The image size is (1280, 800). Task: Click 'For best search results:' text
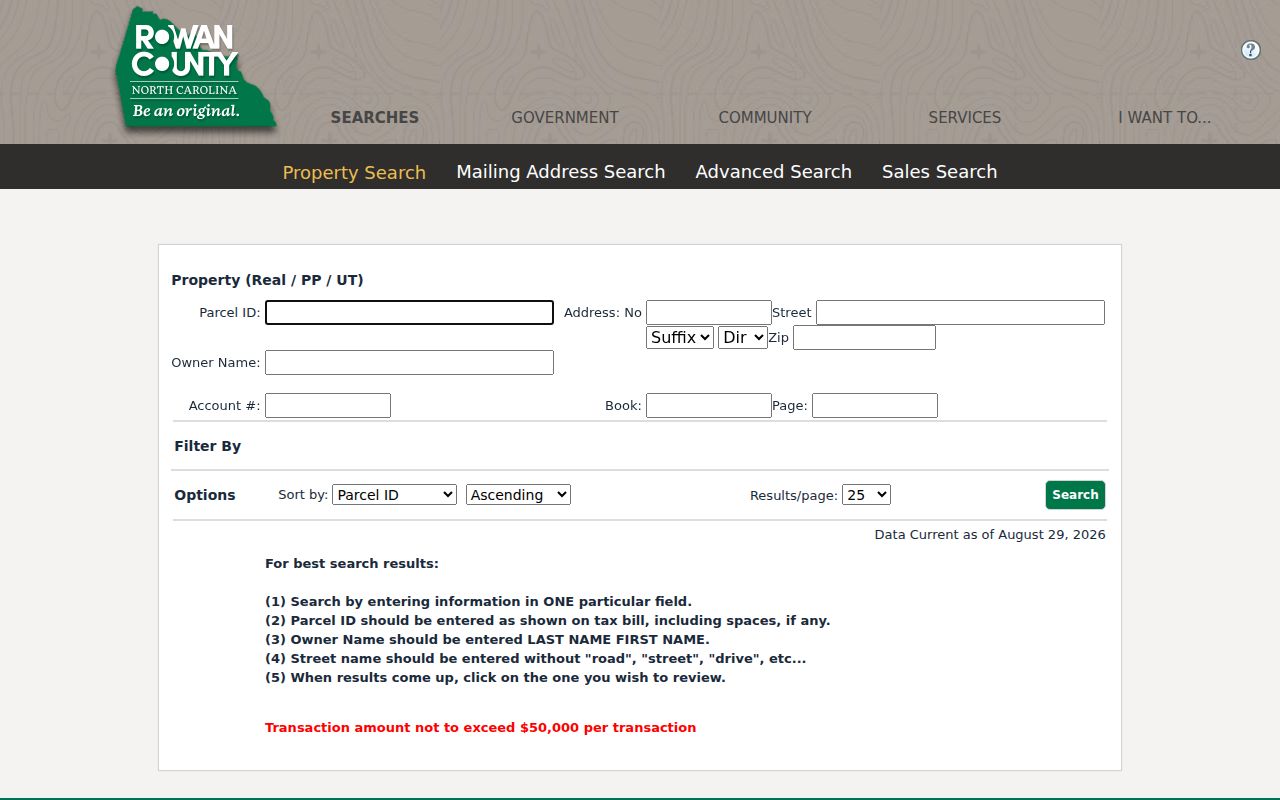click(x=352, y=563)
